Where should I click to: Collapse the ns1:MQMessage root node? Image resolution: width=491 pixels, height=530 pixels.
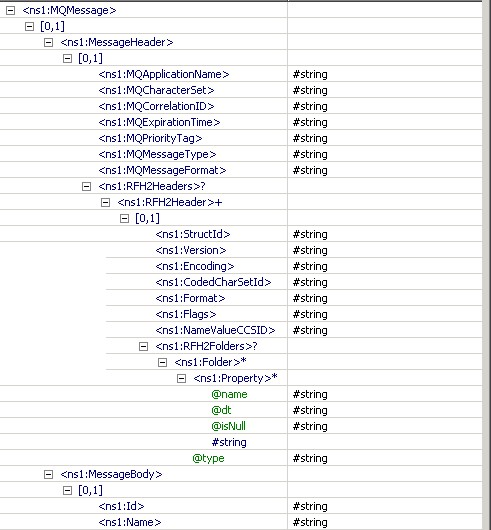(x=10, y=10)
